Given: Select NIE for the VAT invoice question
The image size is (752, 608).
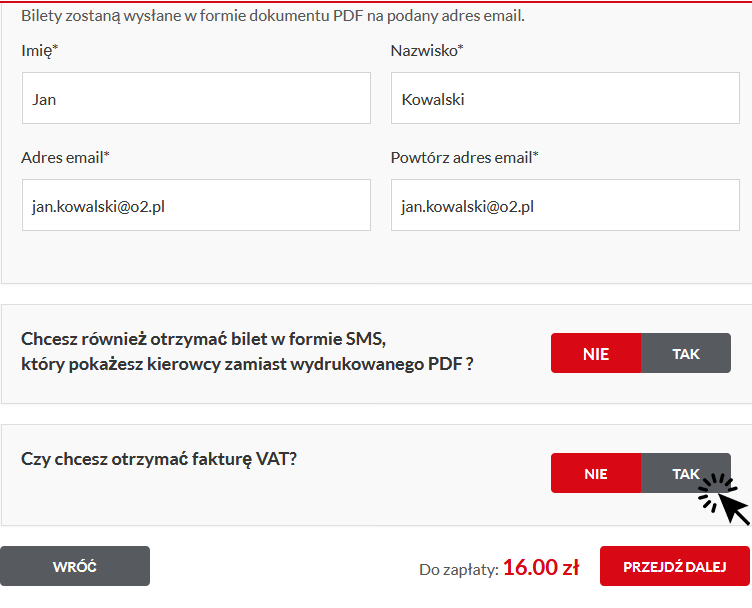Looking at the screenshot, I should pyautogui.click(x=596, y=473).
